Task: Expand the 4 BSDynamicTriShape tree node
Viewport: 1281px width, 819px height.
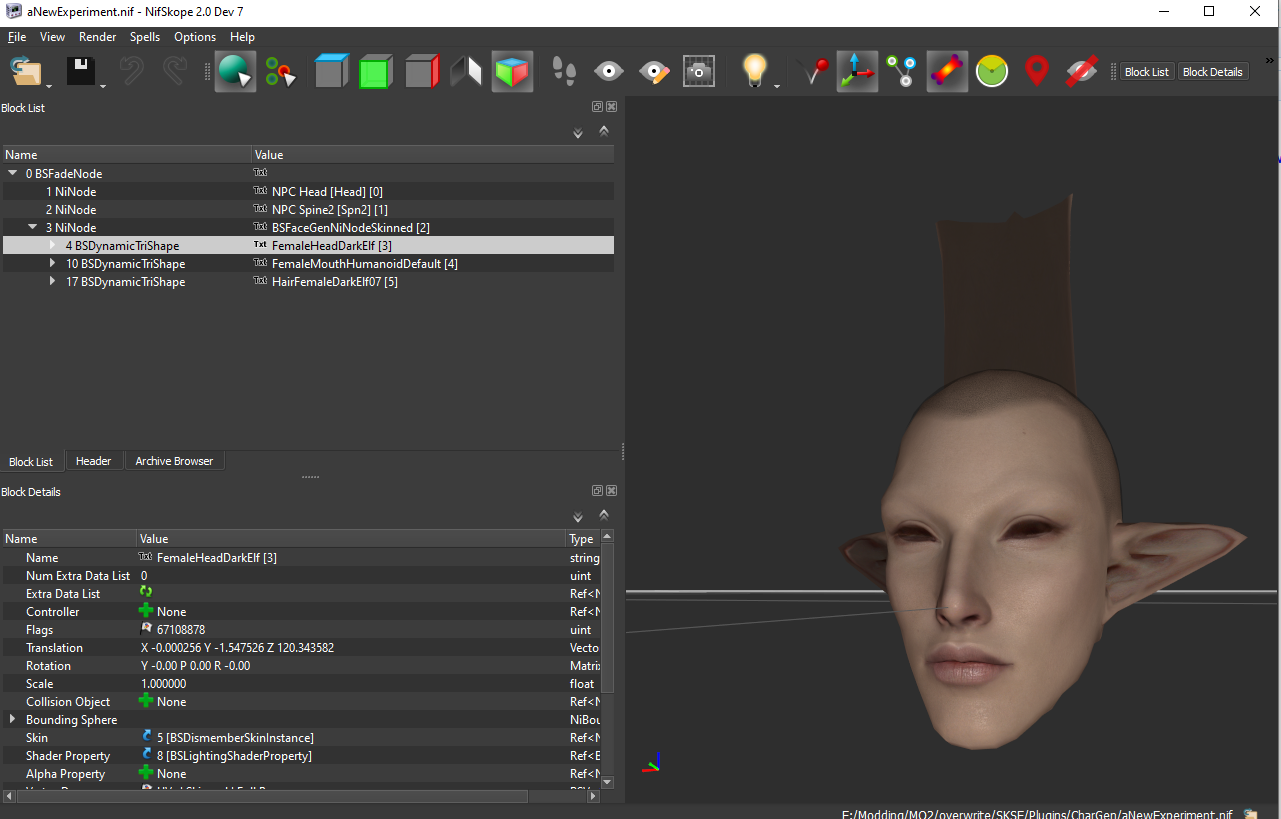Action: click(x=53, y=246)
